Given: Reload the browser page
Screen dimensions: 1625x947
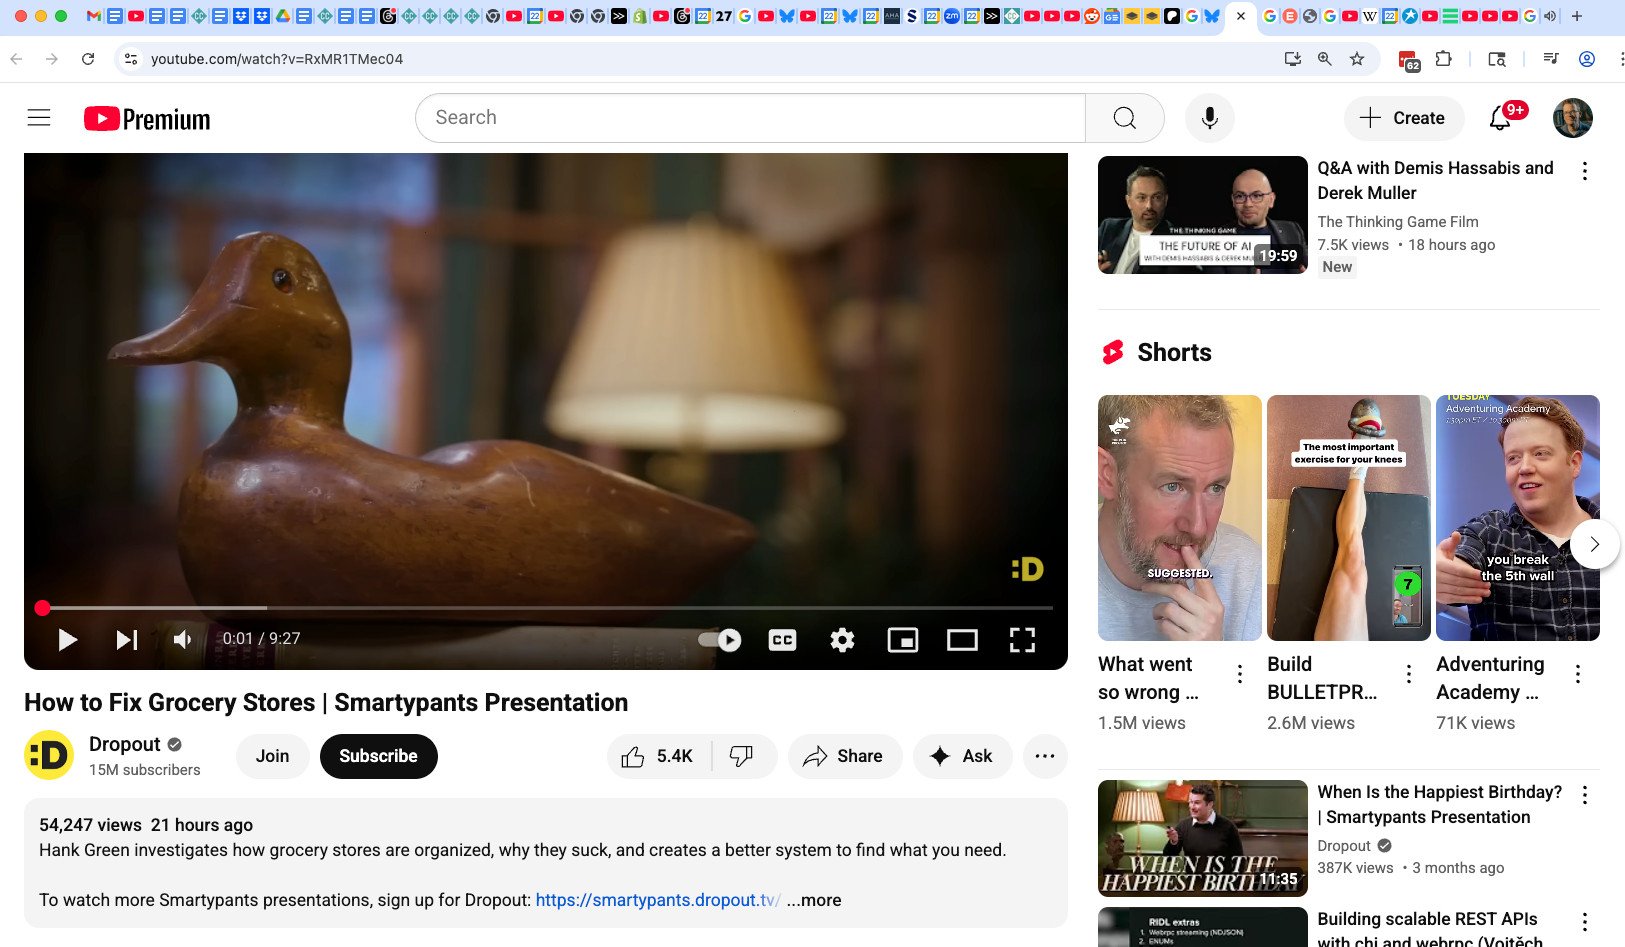Looking at the screenshot, I should click(88, 59).
